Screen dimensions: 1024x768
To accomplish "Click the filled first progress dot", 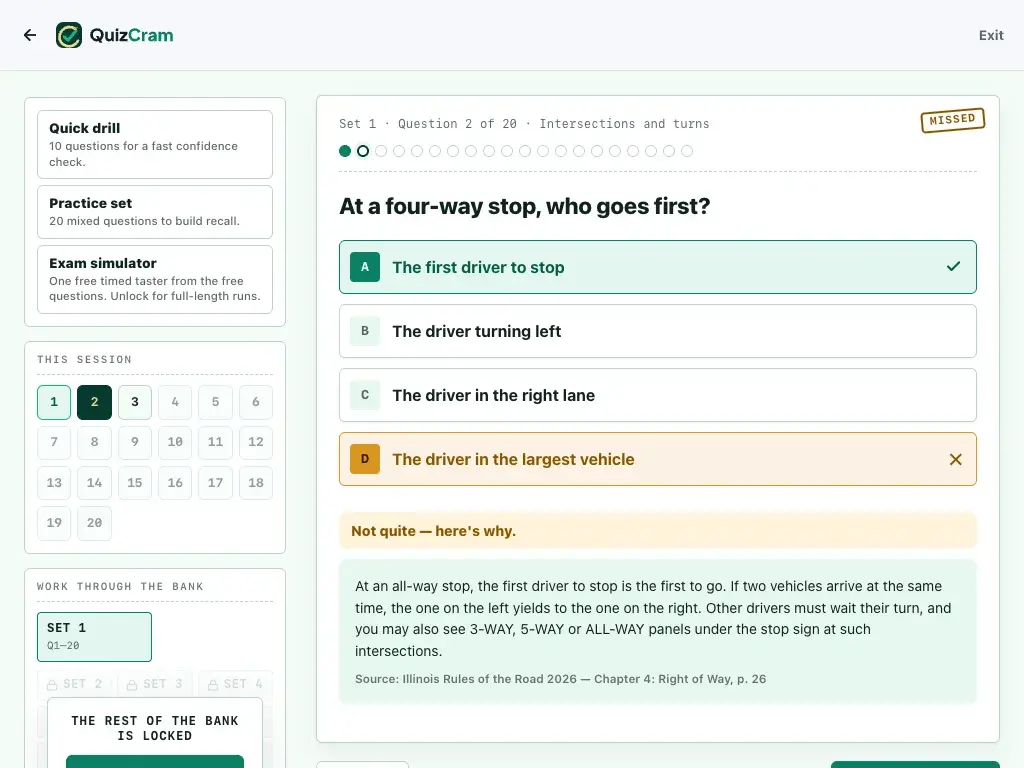I will [x=345, y=152].
